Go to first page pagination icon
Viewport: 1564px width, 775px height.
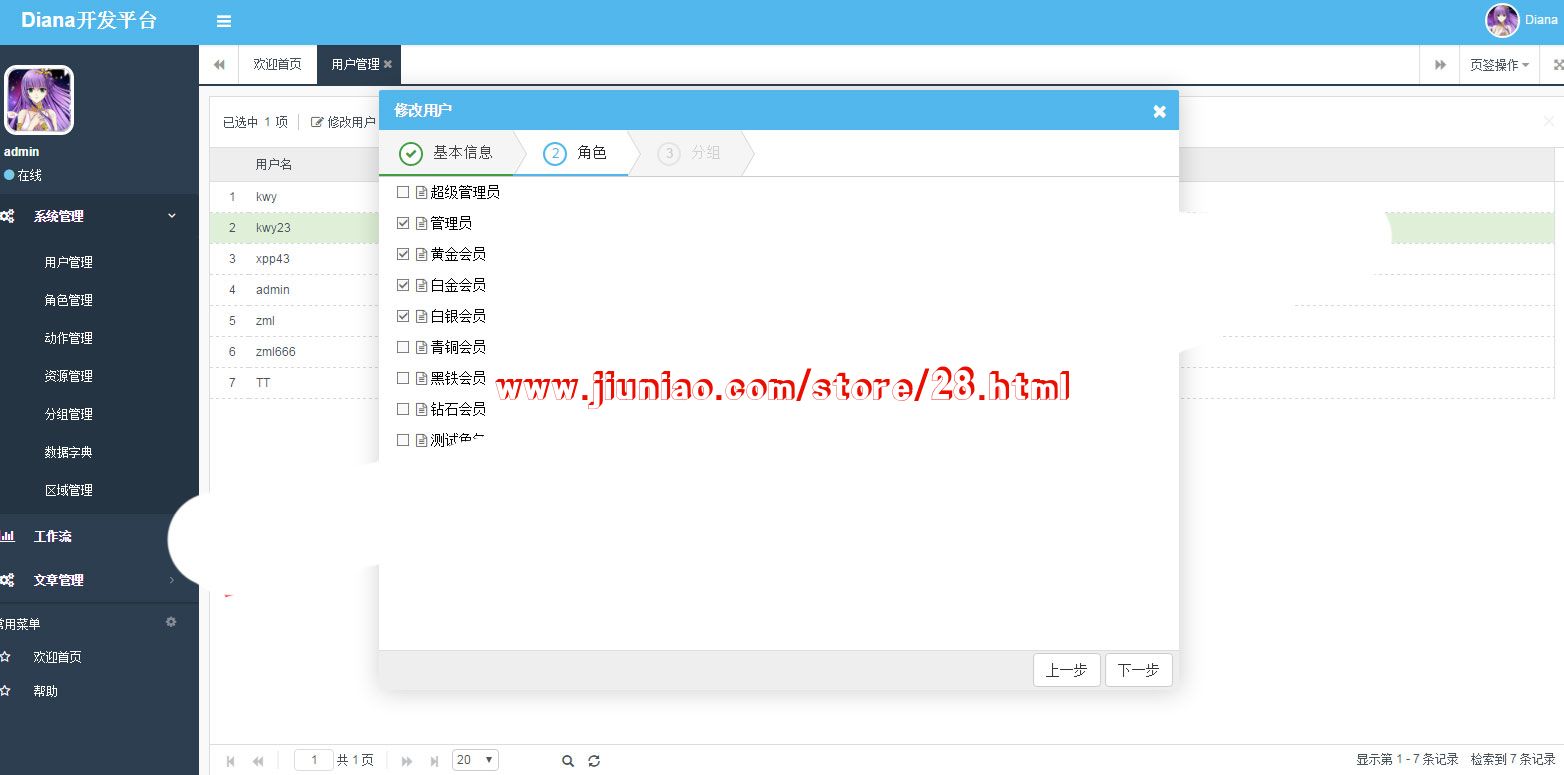[231, 761]
